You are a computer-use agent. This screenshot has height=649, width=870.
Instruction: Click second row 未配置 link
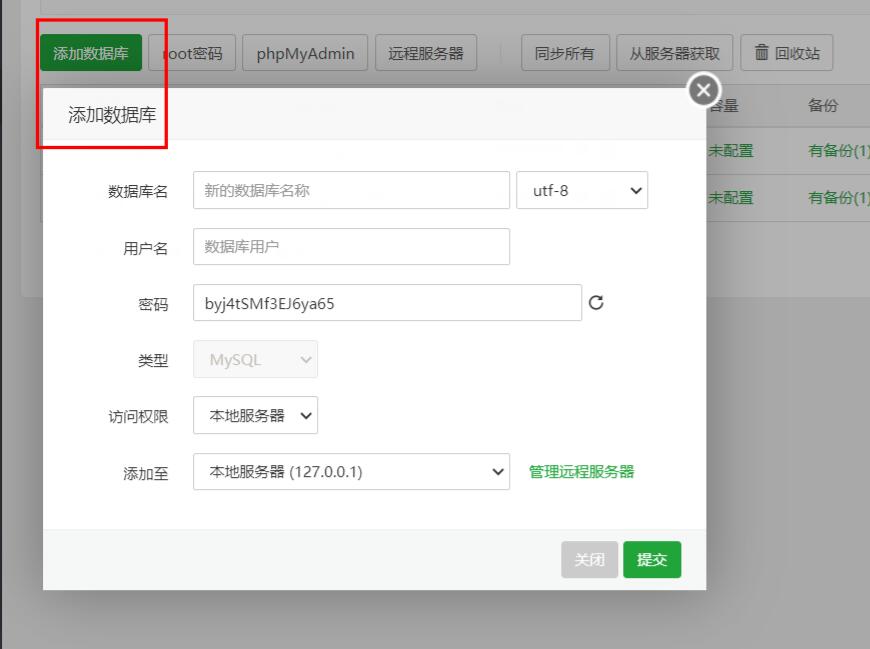731,197
